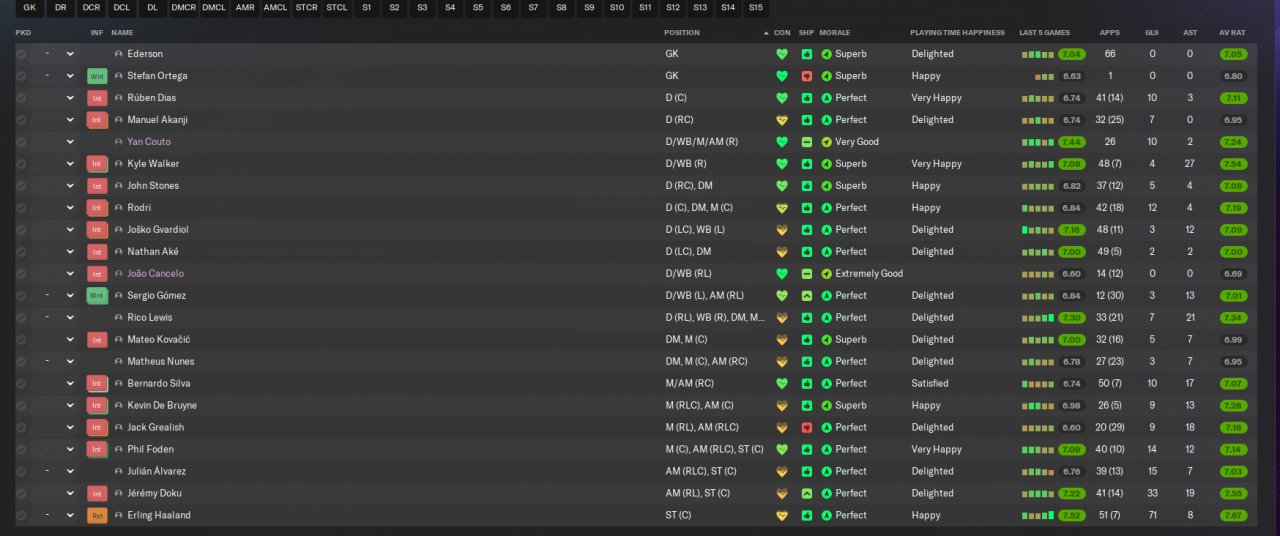Sort by the POSITION column header

(x=682, y=33)
